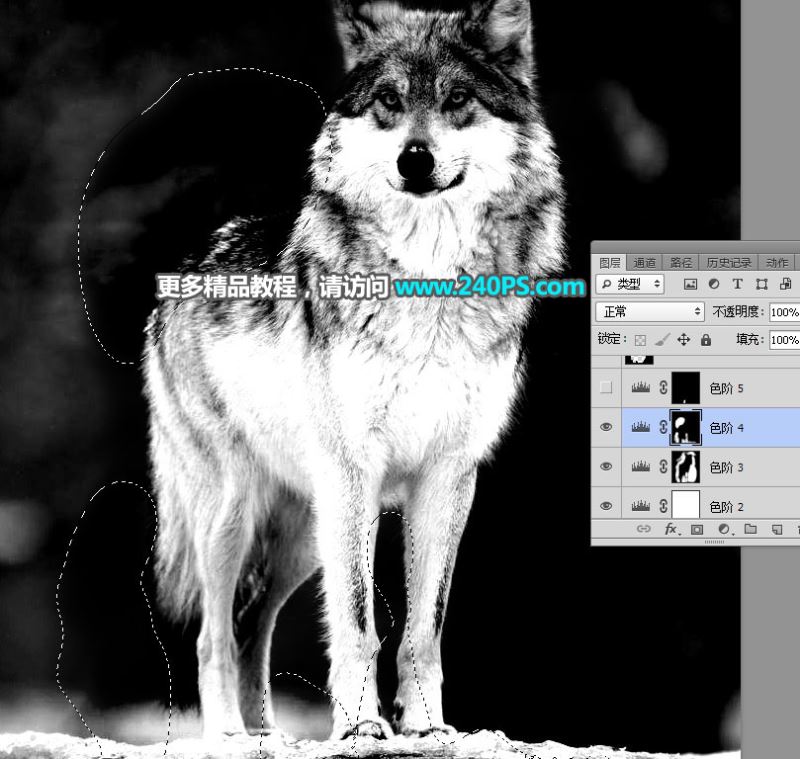Click the lock position move icon
Viewport: 800px width, 759px height.
[x=684, y=340]
